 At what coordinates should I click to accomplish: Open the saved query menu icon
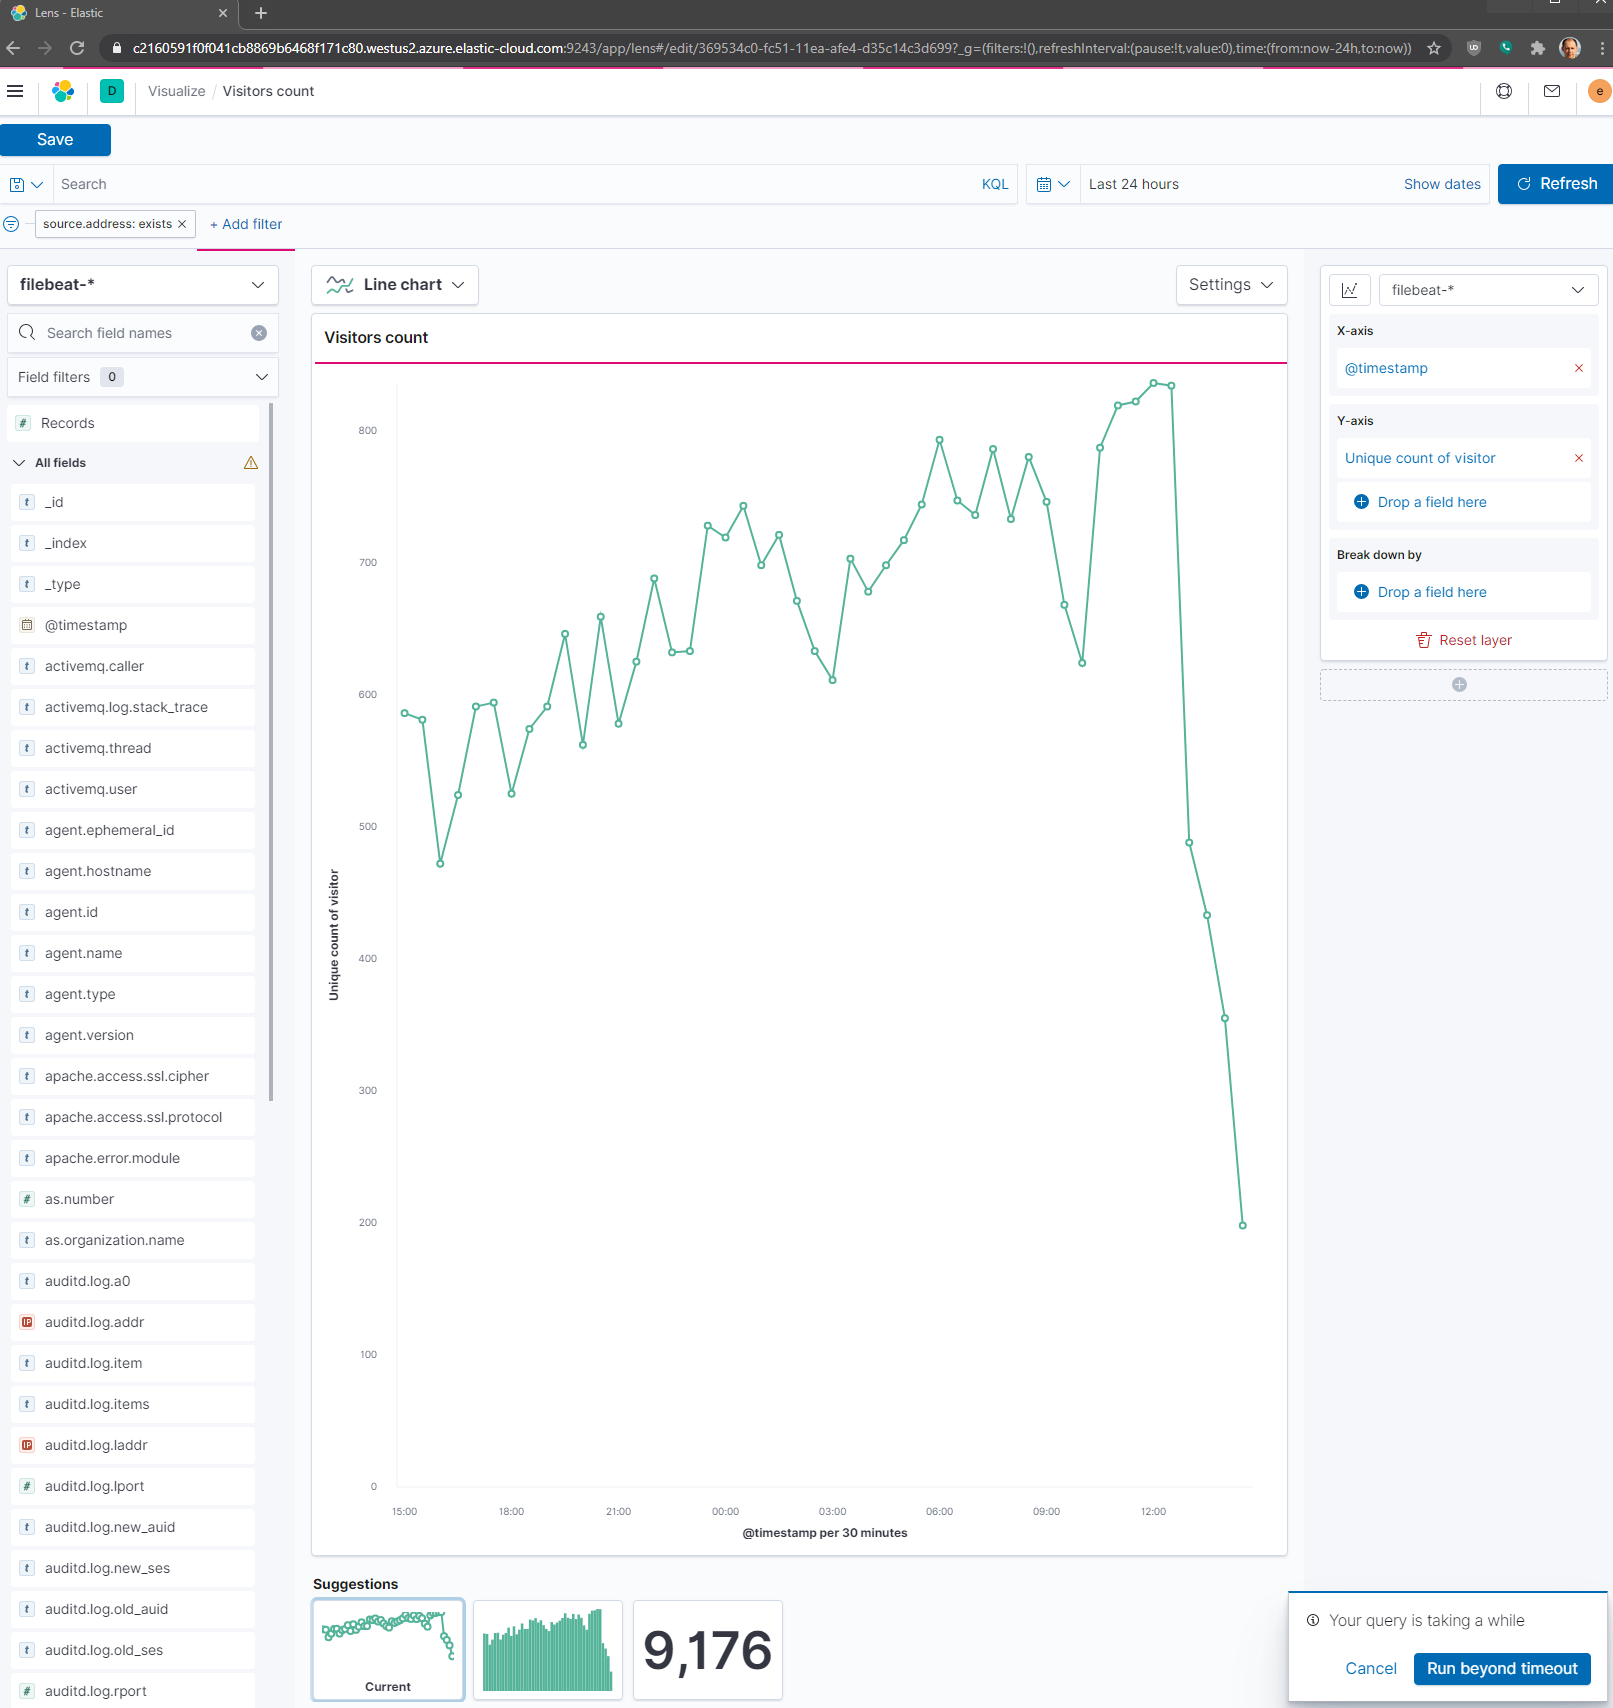pos(26,184)
